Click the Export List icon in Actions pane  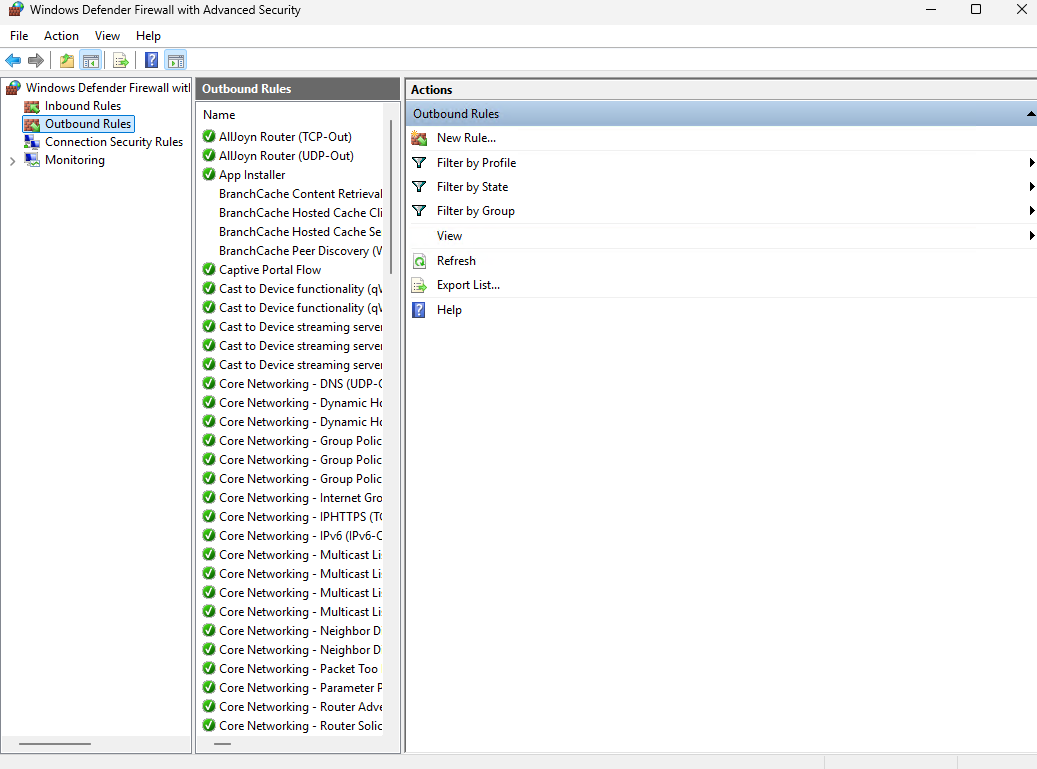(x=419, y=285)
